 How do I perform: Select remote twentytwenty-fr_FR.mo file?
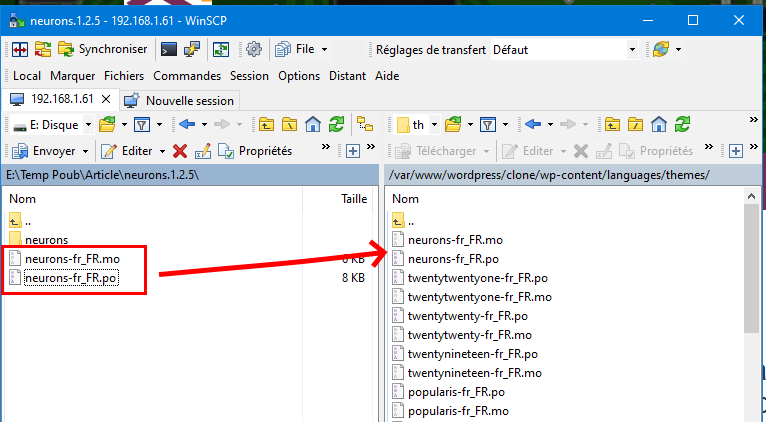469,335
